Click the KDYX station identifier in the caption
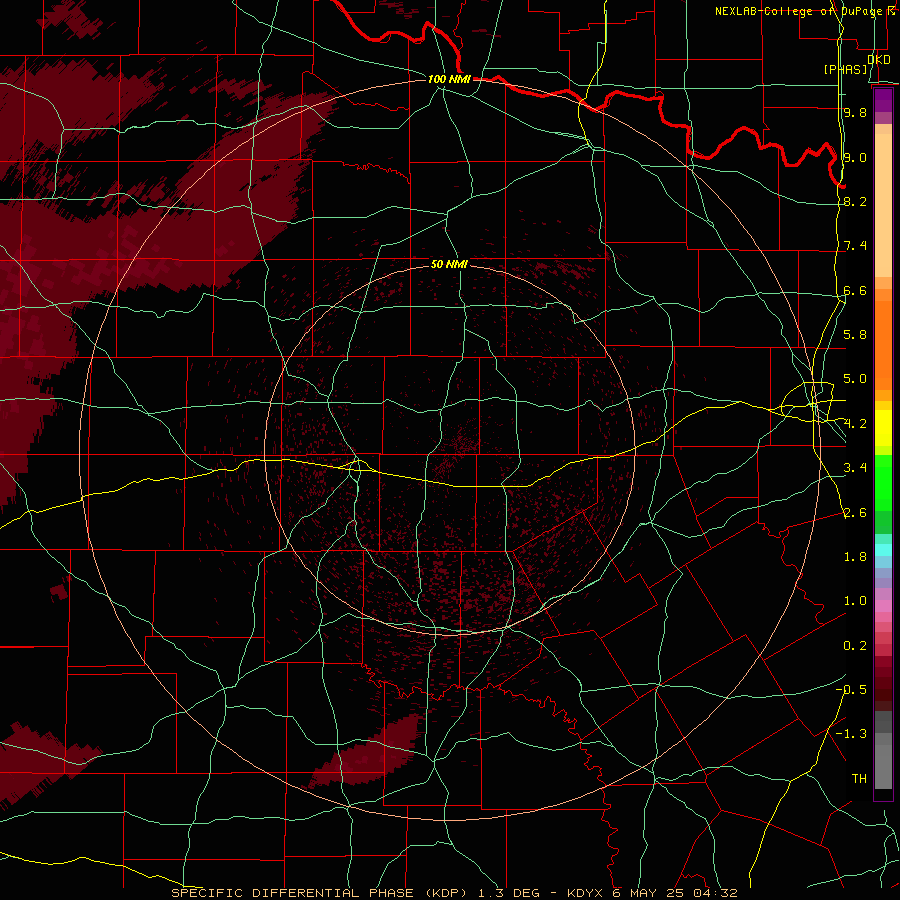Viewport: 900px width, 900px height. tap(585, 893)
